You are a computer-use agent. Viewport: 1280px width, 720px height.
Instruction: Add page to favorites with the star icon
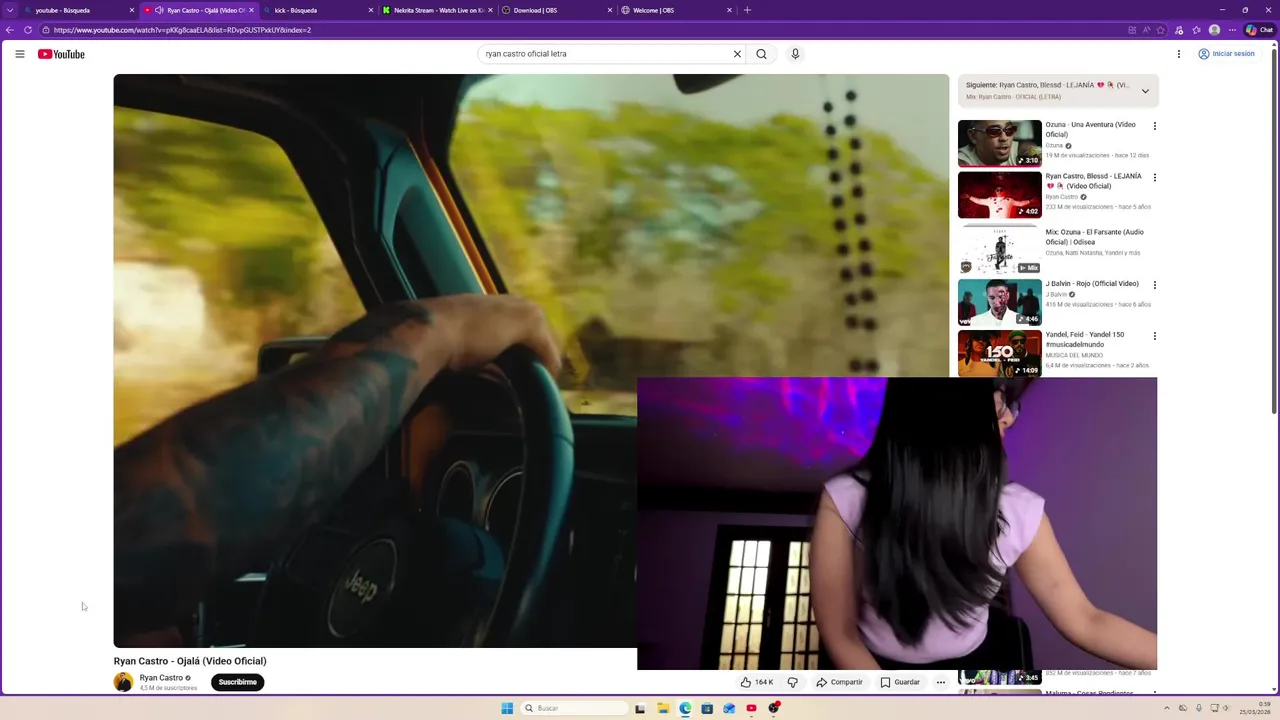click(1161, 30)
